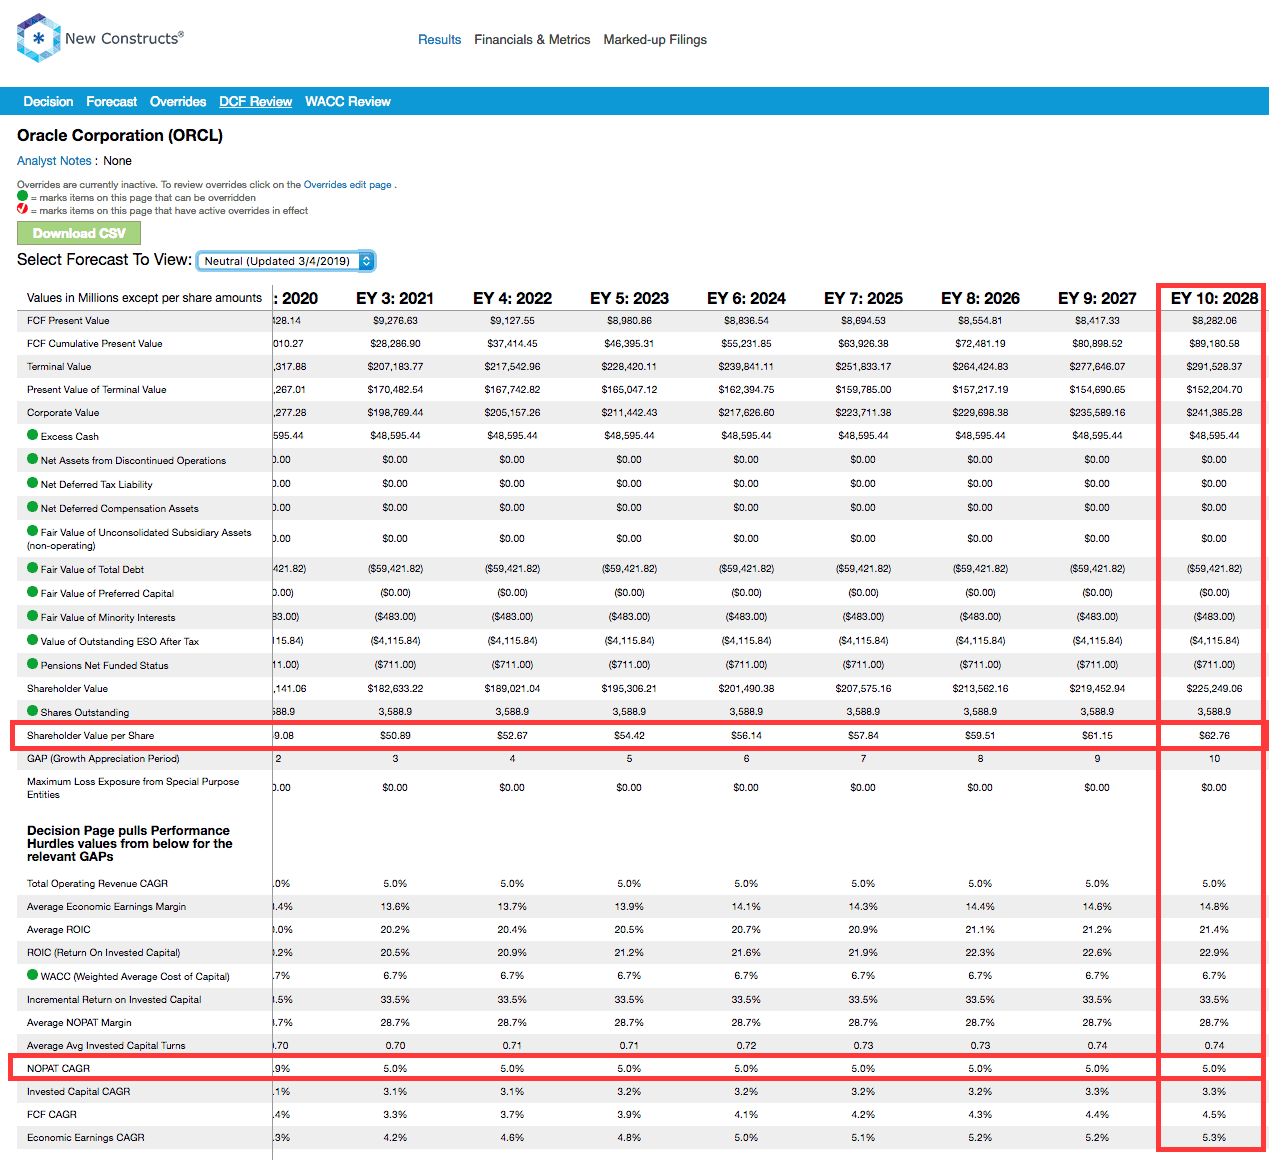Click green override dot beside Excess Cash

tap(33, 435)
